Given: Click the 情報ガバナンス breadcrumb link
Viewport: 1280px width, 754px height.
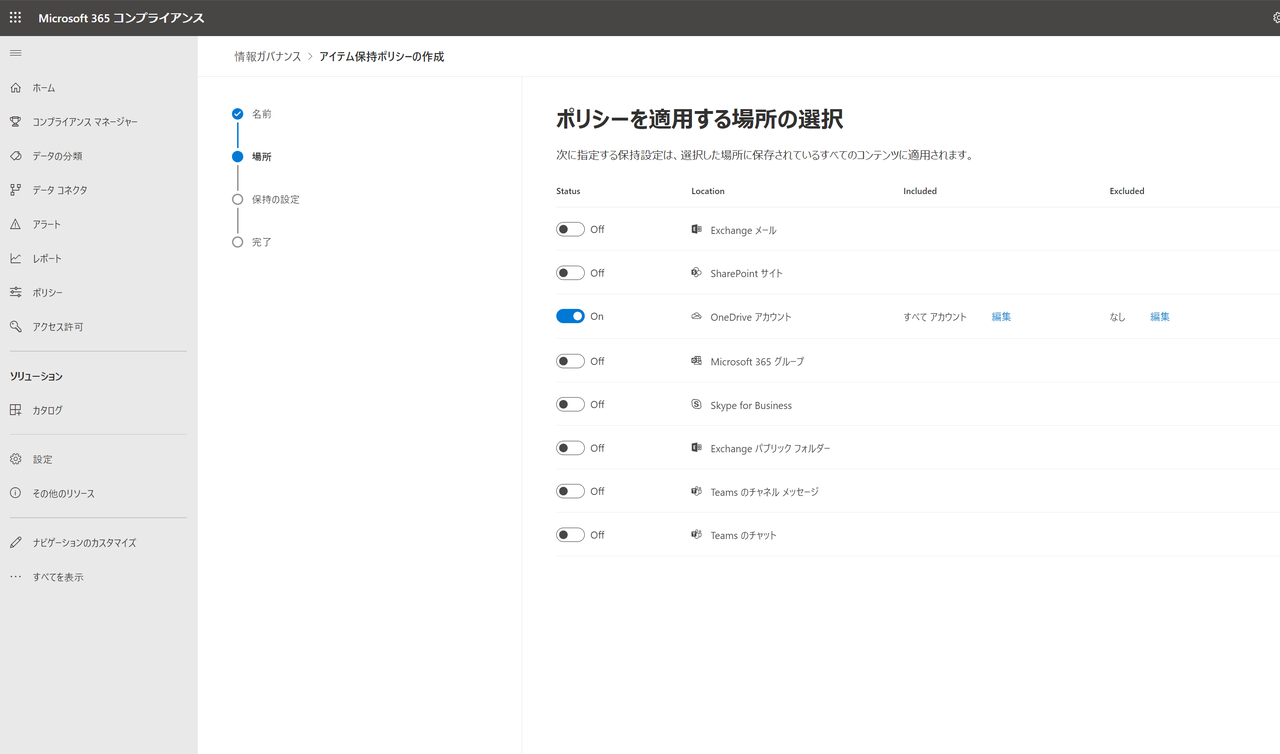Looking at the screenshot, I should point(267,57).
